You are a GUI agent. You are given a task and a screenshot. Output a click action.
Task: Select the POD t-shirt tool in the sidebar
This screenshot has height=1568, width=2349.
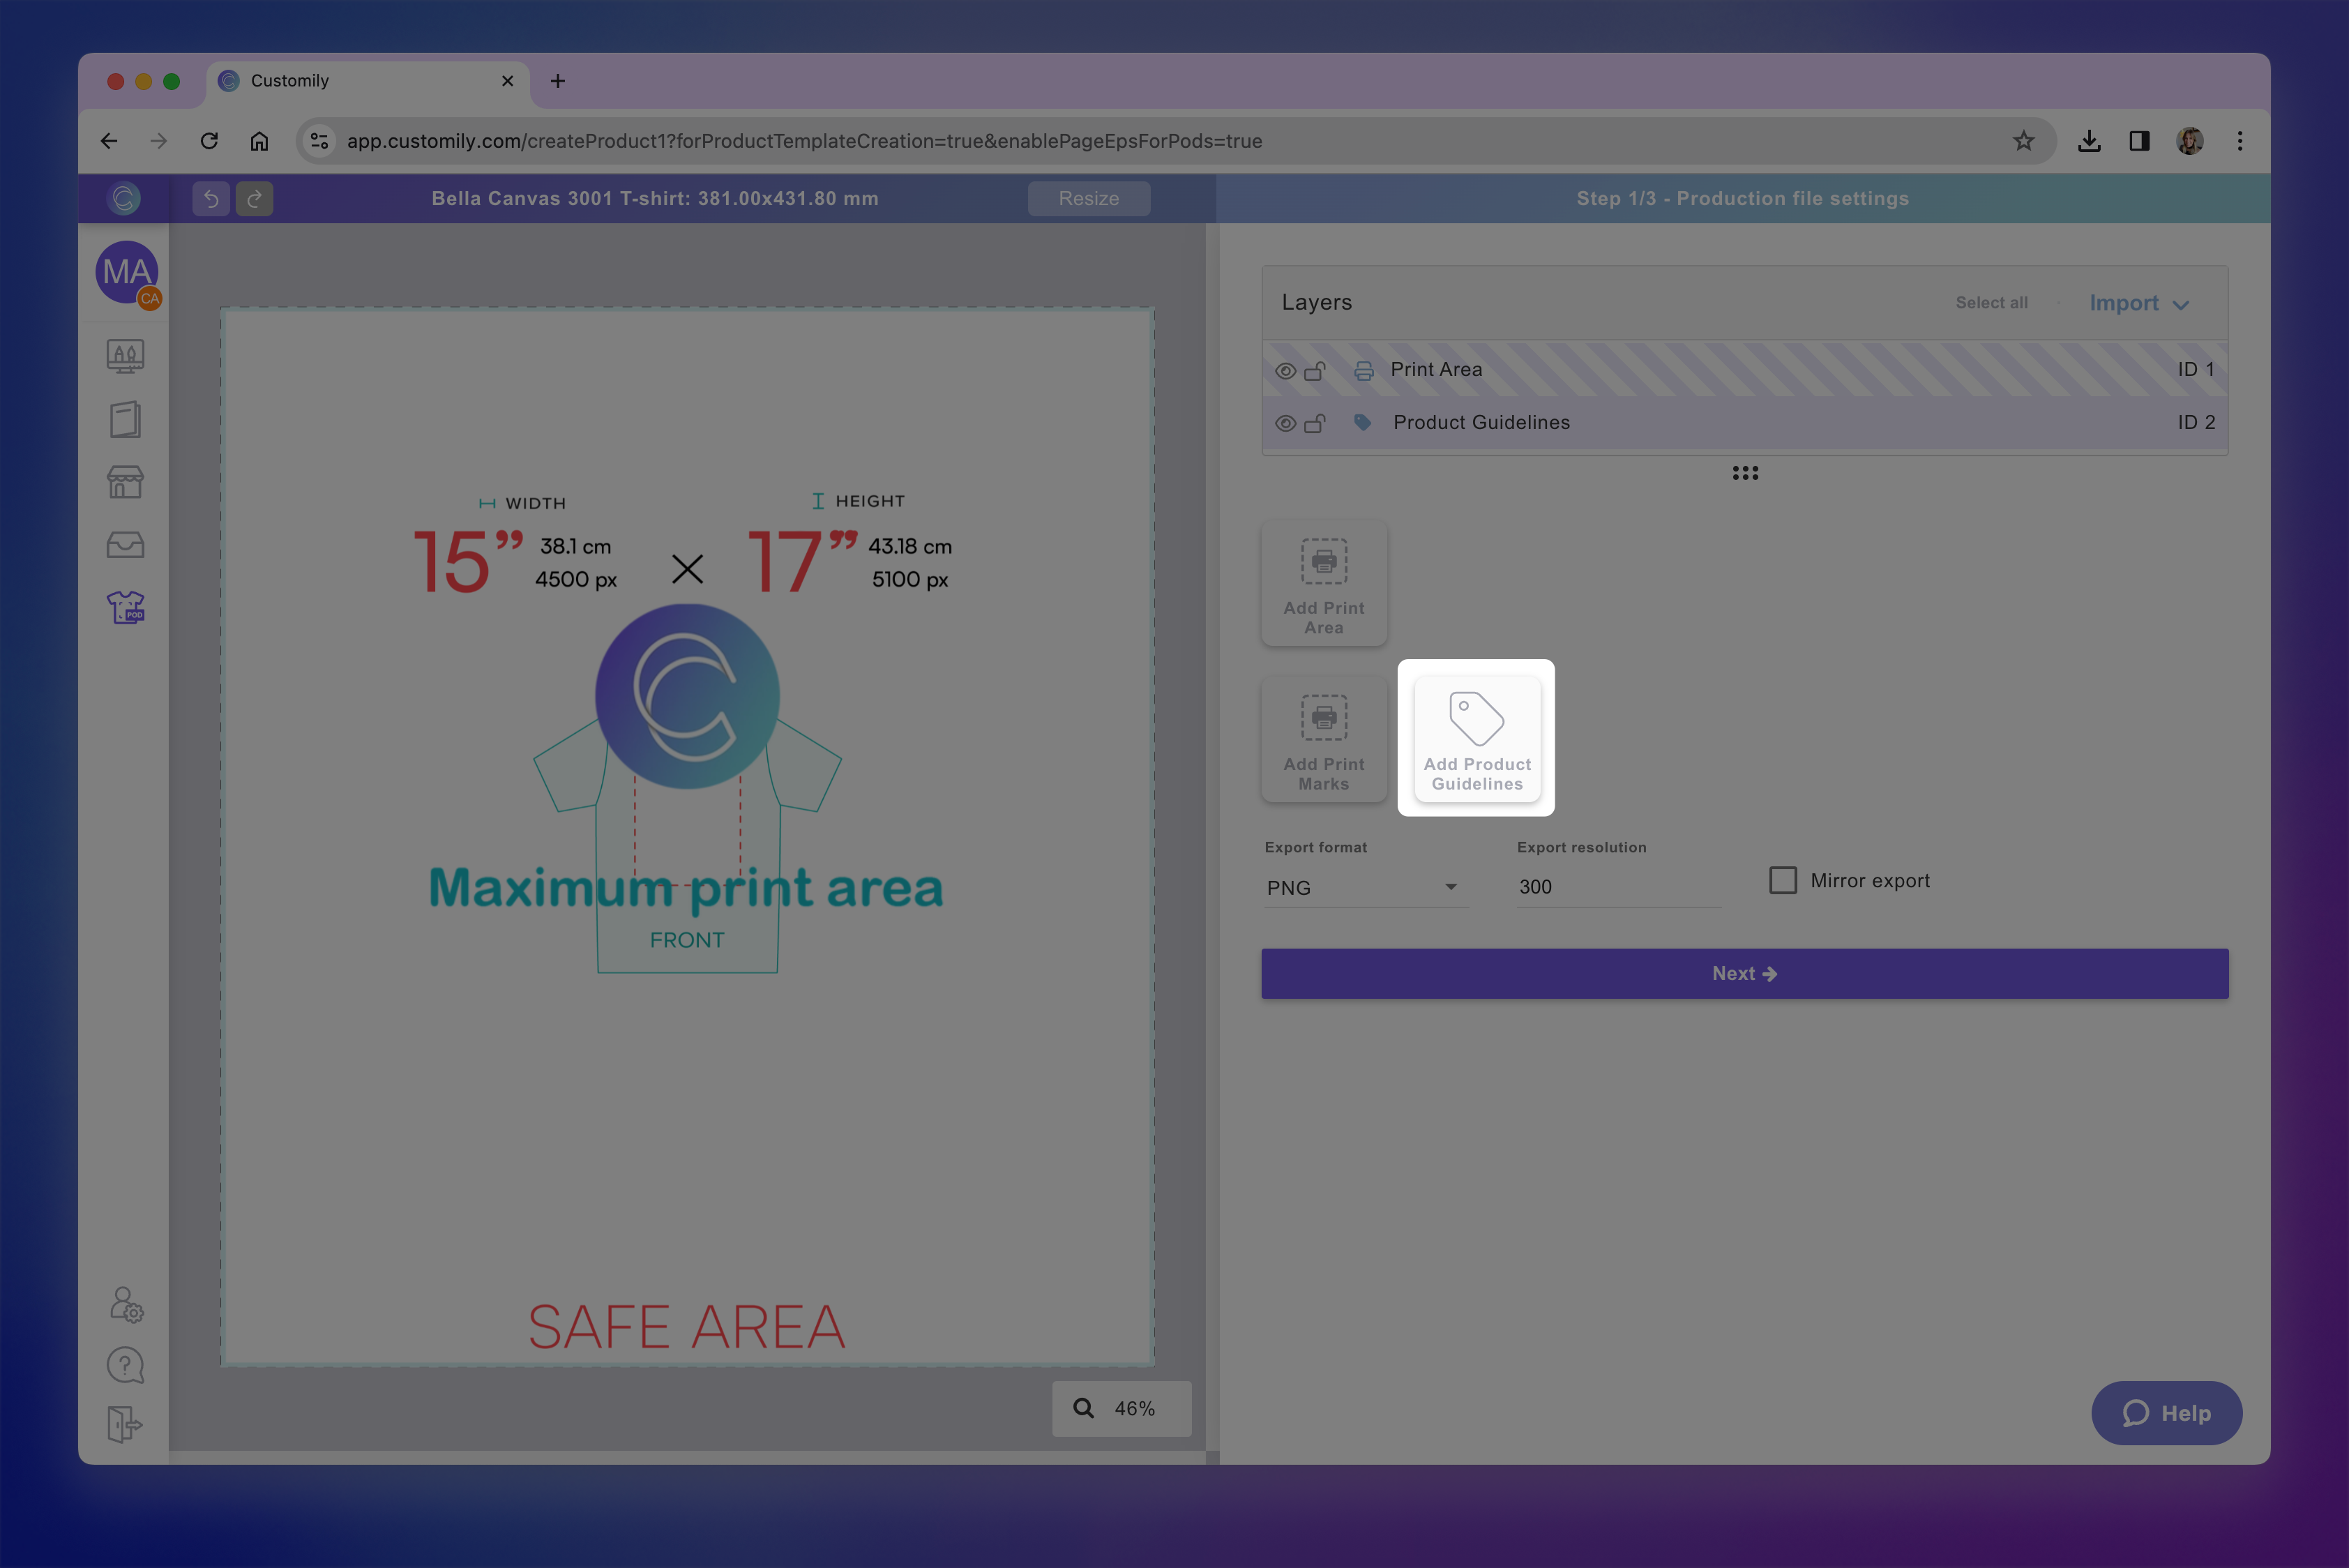125,606
